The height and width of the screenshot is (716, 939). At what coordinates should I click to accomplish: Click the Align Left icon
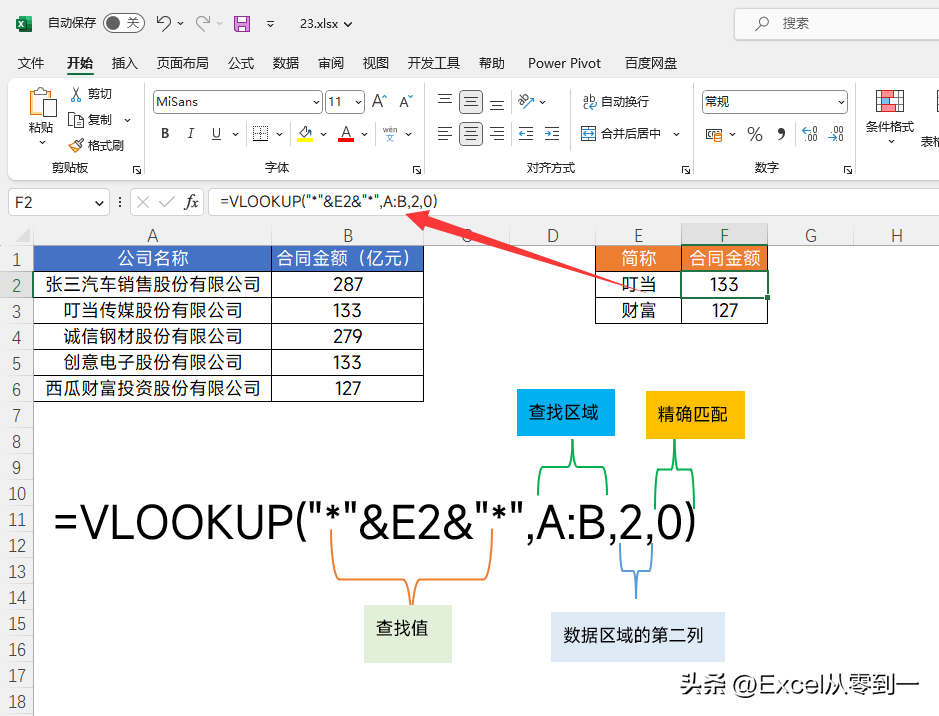[x=445, y=134]
